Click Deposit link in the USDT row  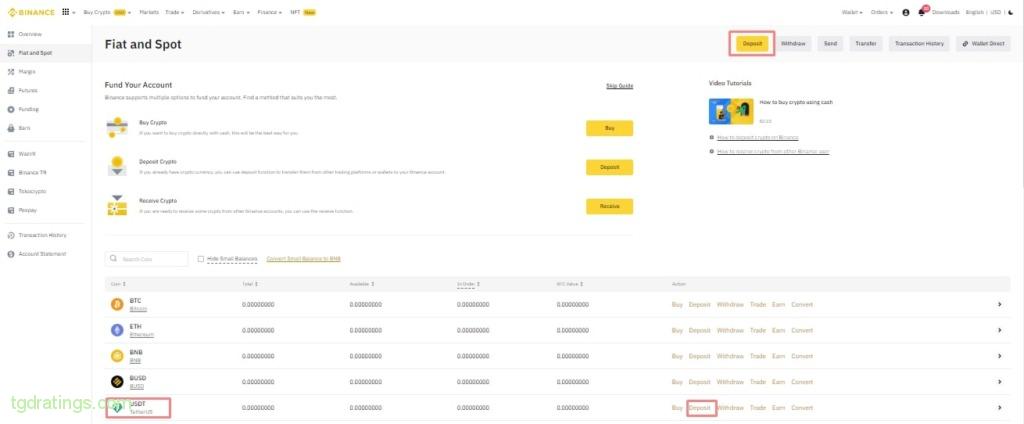coord(699,408)
